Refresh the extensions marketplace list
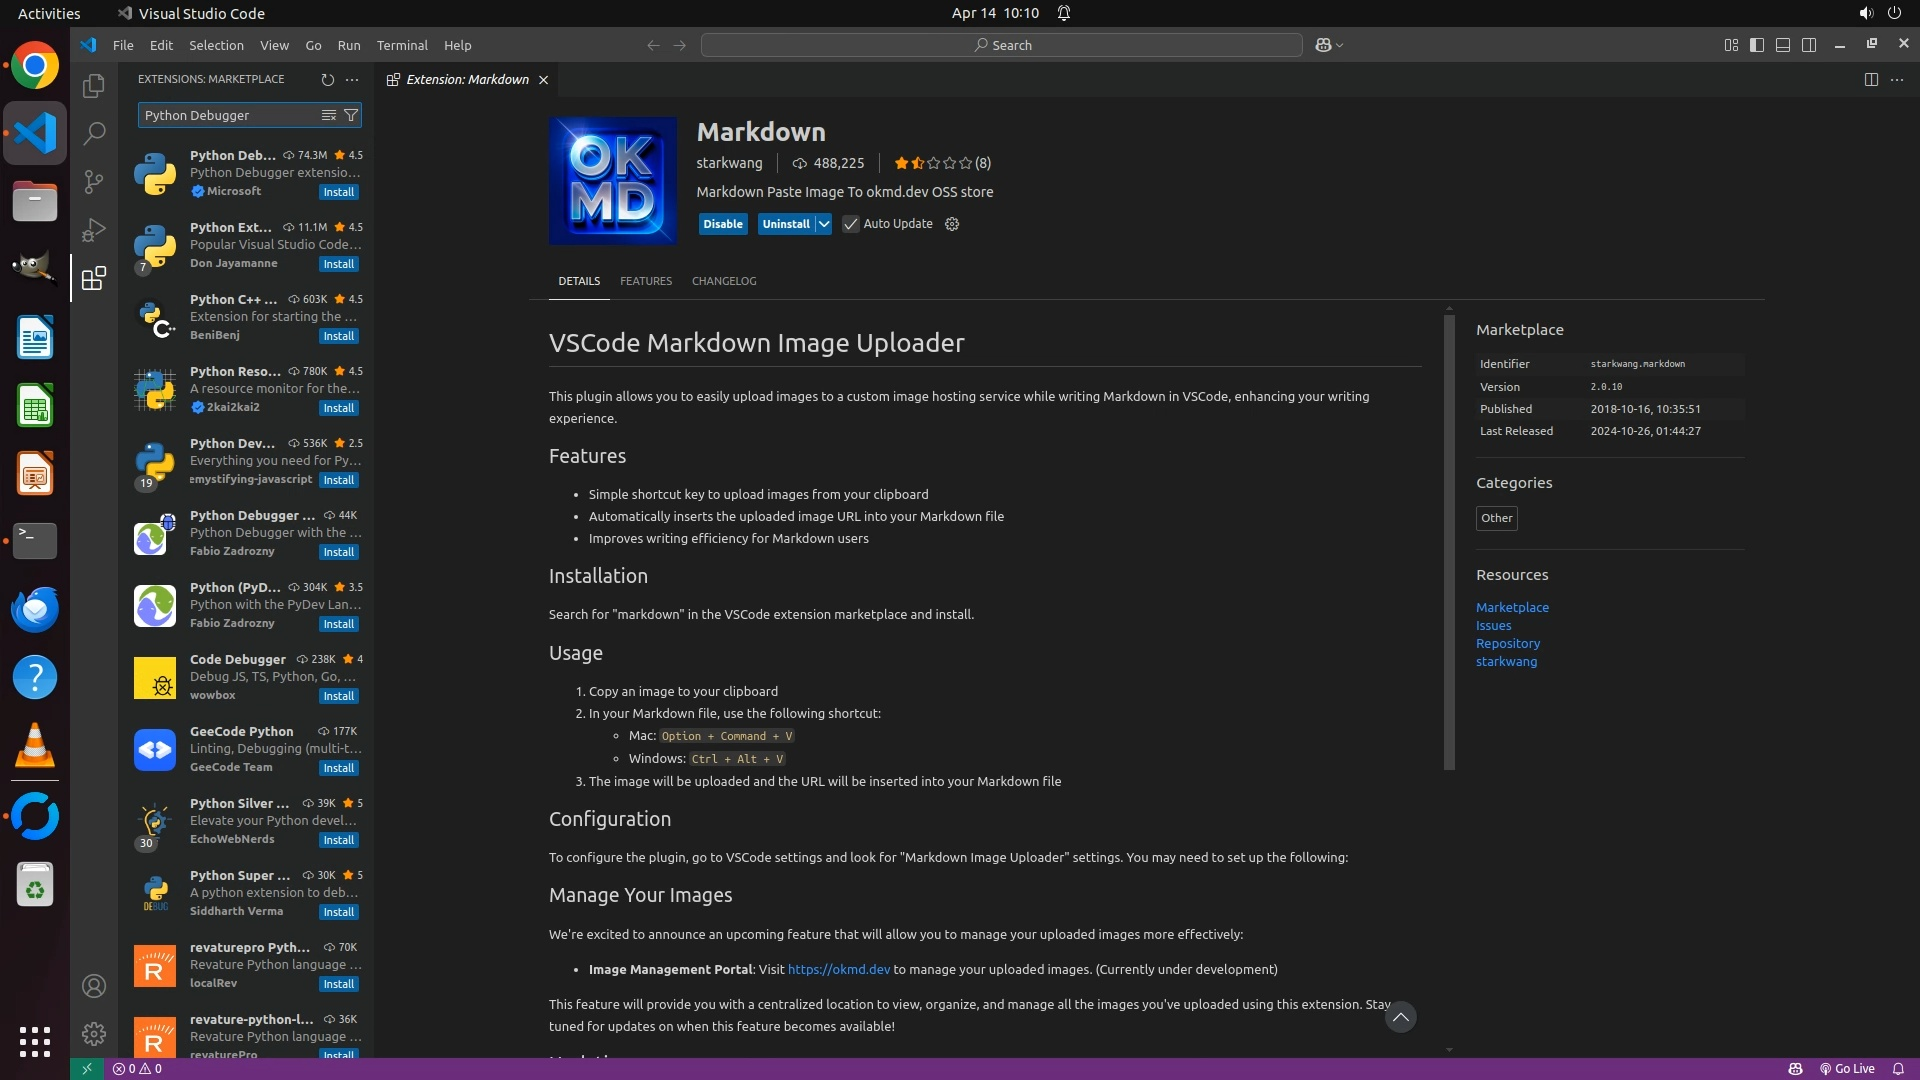 click(x=327, y=79)
